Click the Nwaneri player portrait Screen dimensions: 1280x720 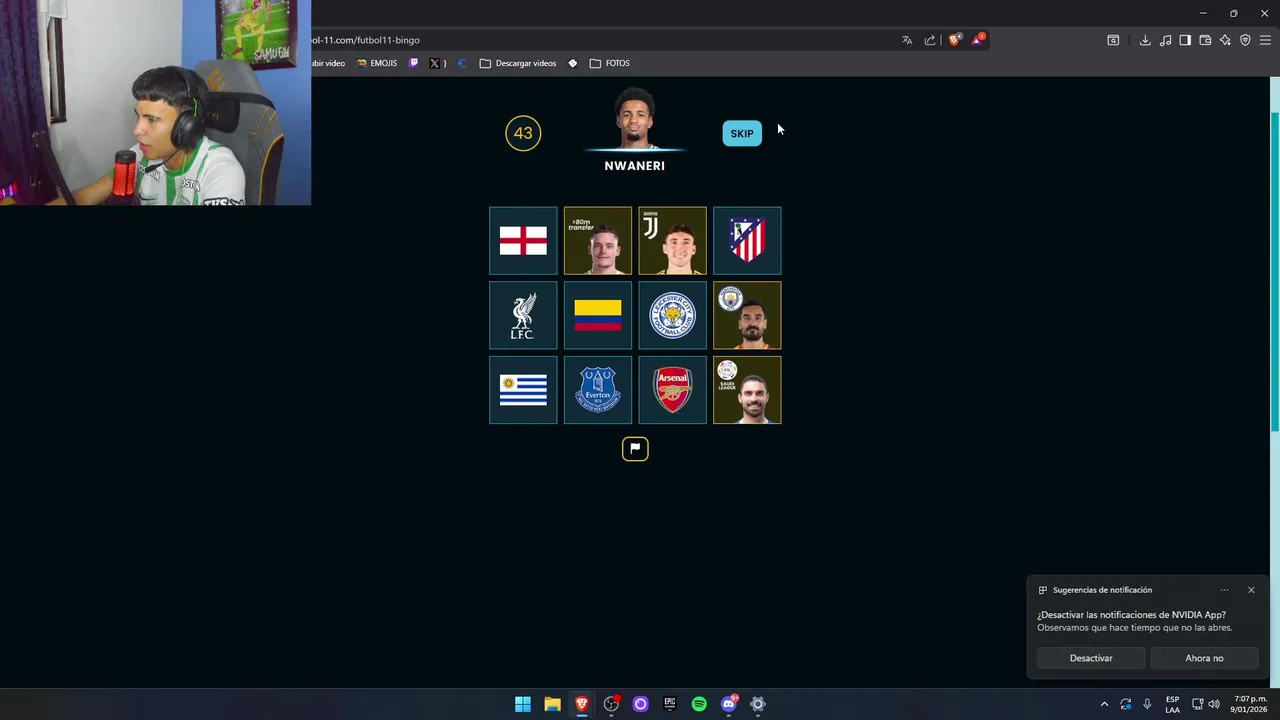tap(635, 119)
